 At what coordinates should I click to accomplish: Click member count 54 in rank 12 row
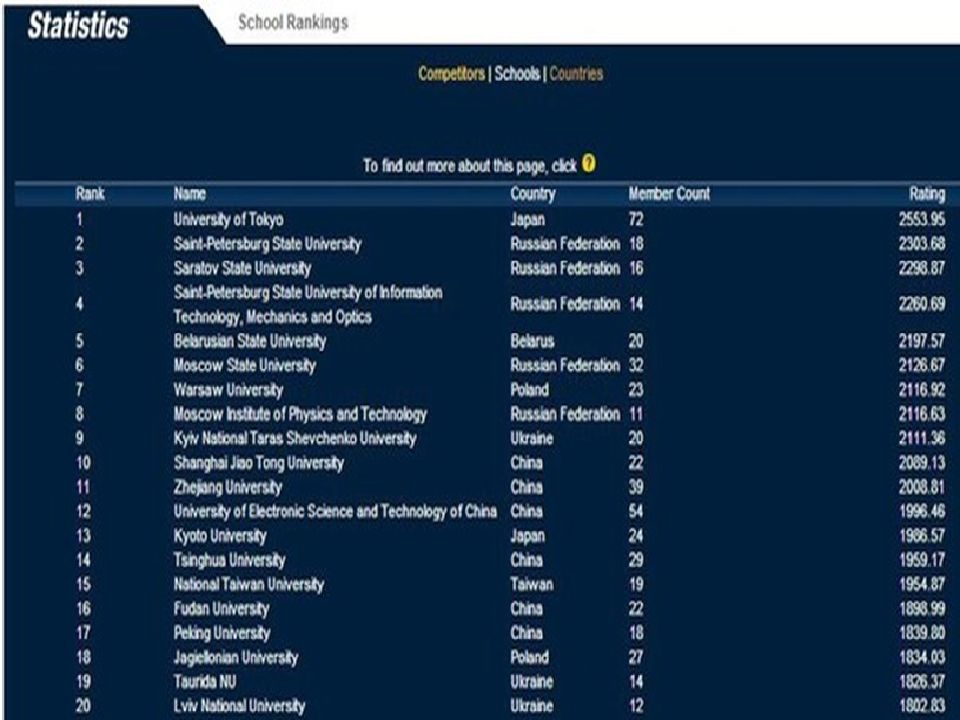point(636,511)
